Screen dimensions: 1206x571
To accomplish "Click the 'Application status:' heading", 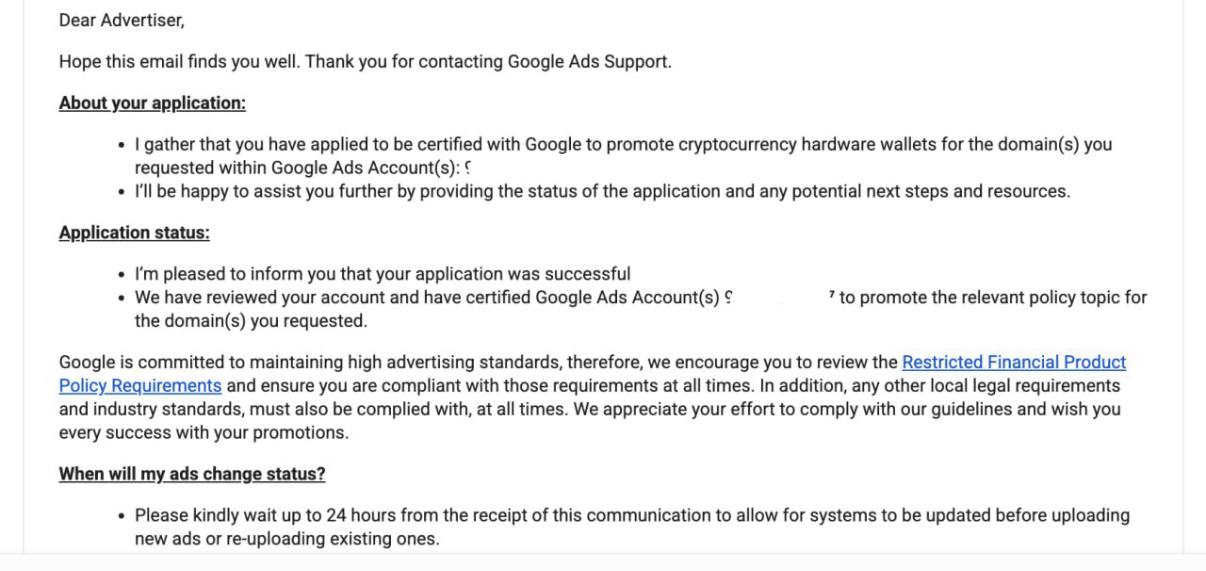I will point(134,233).
